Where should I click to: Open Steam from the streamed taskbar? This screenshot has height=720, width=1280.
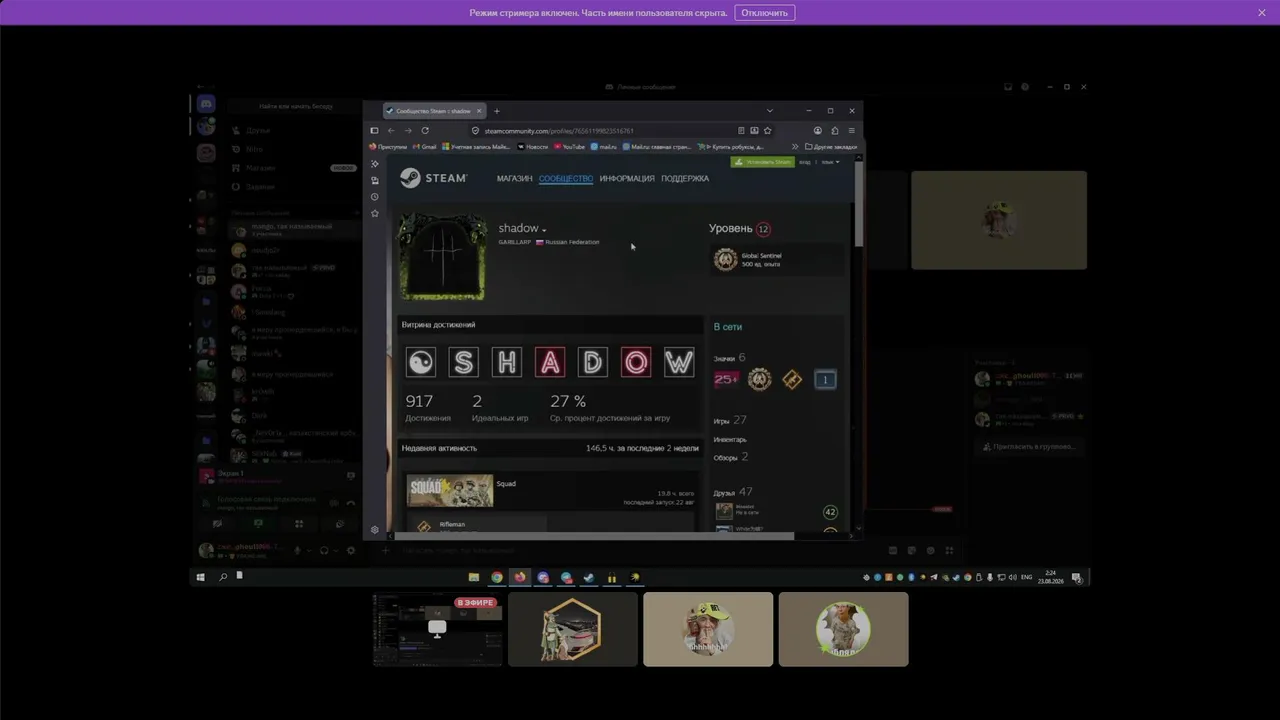click(x=589, y=577)
